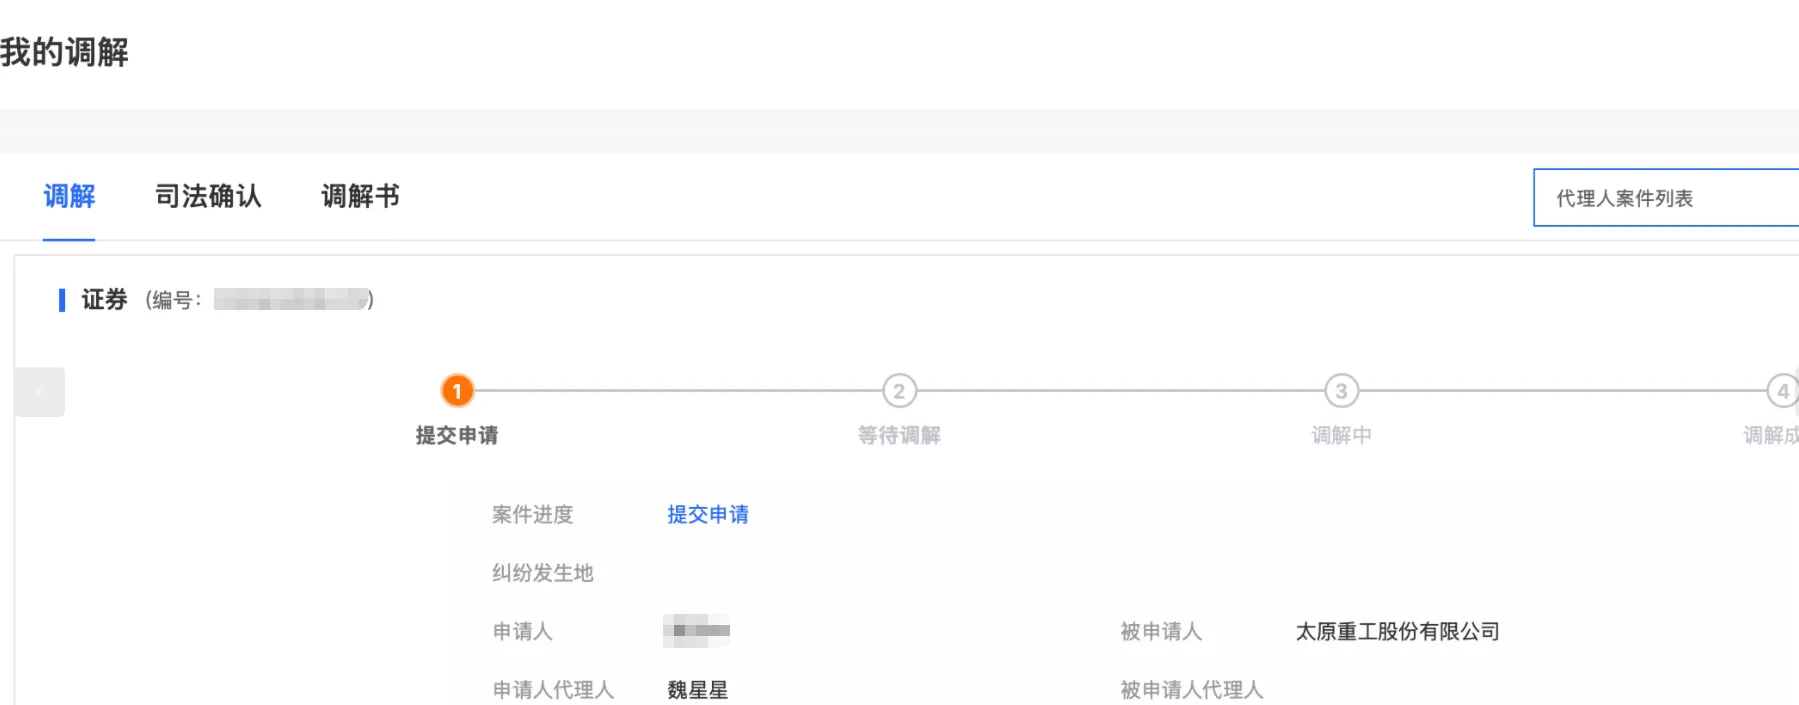Click the partially visible step 4 circle
Image resolution: width=1799 pixels, height=705 pixels.
point(1783,391)
